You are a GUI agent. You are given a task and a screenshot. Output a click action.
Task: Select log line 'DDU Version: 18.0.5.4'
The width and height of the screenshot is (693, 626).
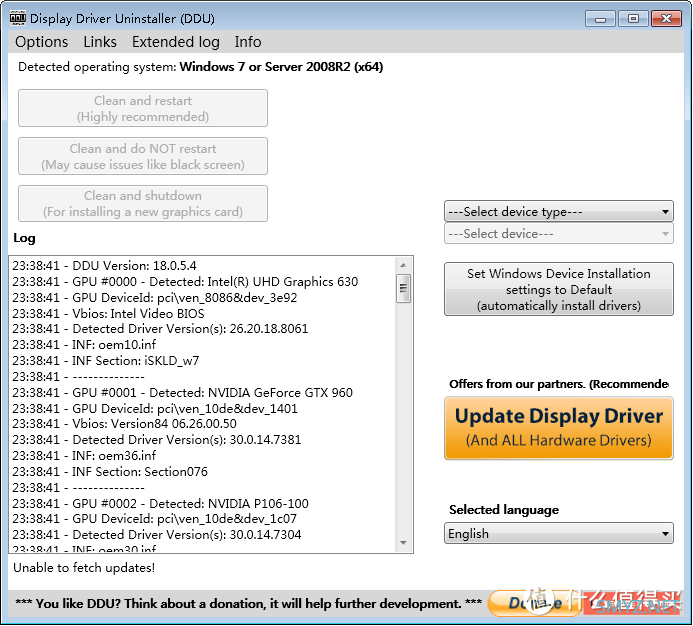[x=104, y=265]
